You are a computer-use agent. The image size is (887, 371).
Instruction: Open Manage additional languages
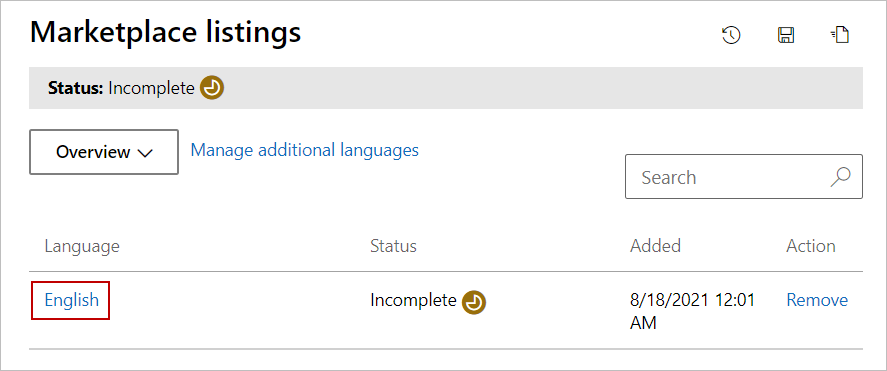(305, 150)
